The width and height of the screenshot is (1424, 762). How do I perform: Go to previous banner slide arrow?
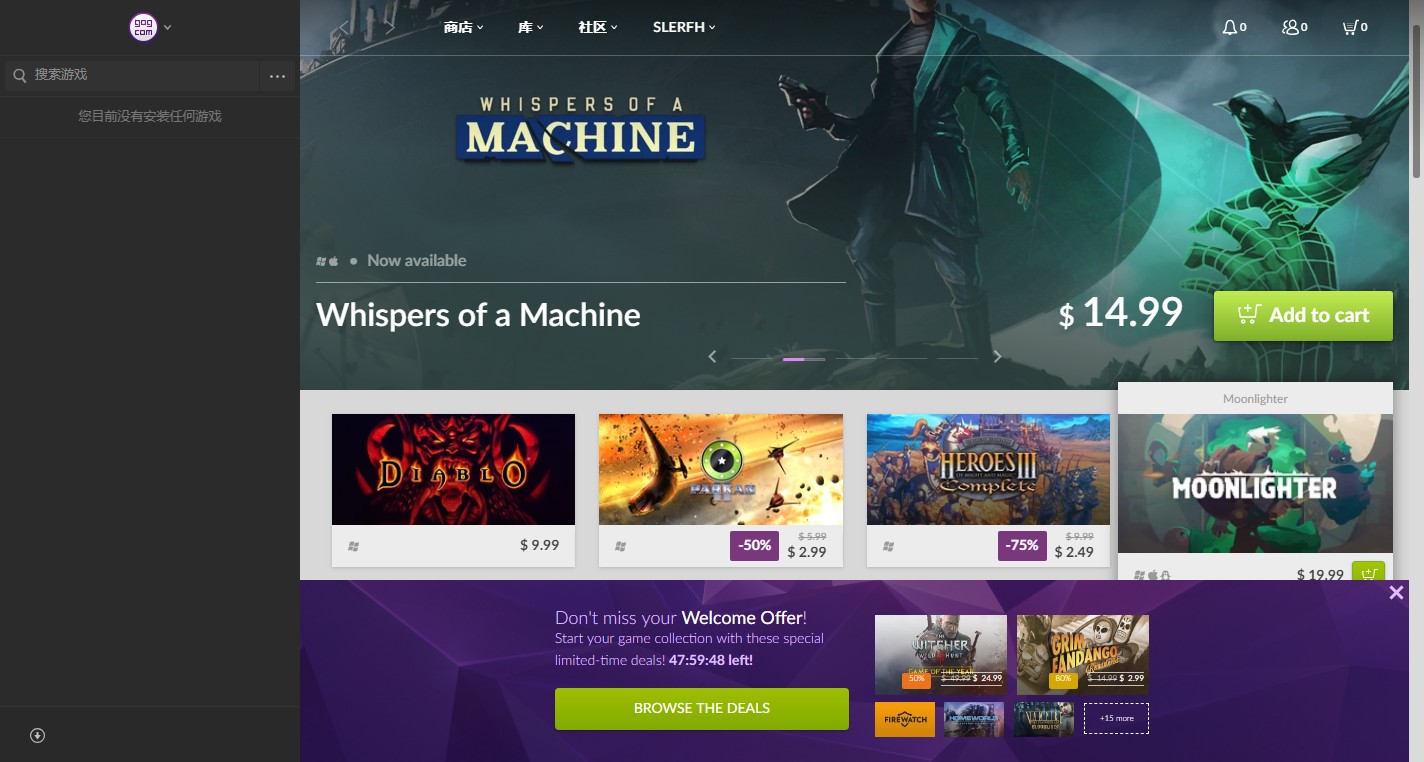tap(713, 356)
